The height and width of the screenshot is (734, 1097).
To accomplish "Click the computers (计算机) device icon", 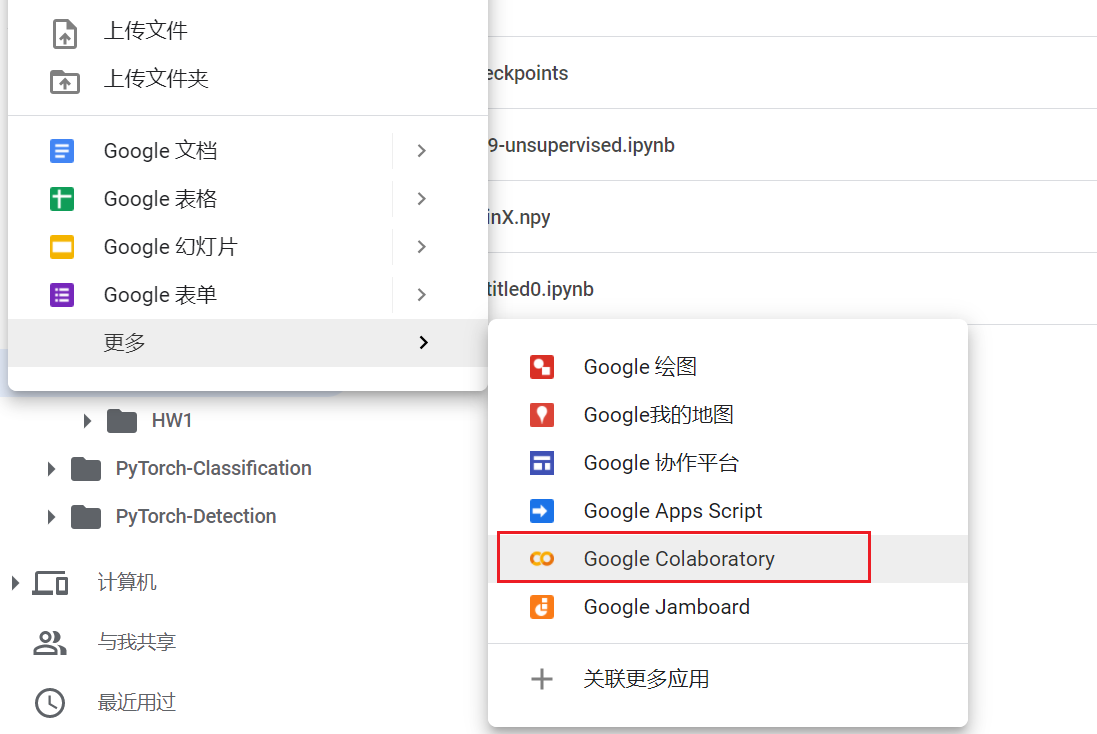I will click(50, 582).
